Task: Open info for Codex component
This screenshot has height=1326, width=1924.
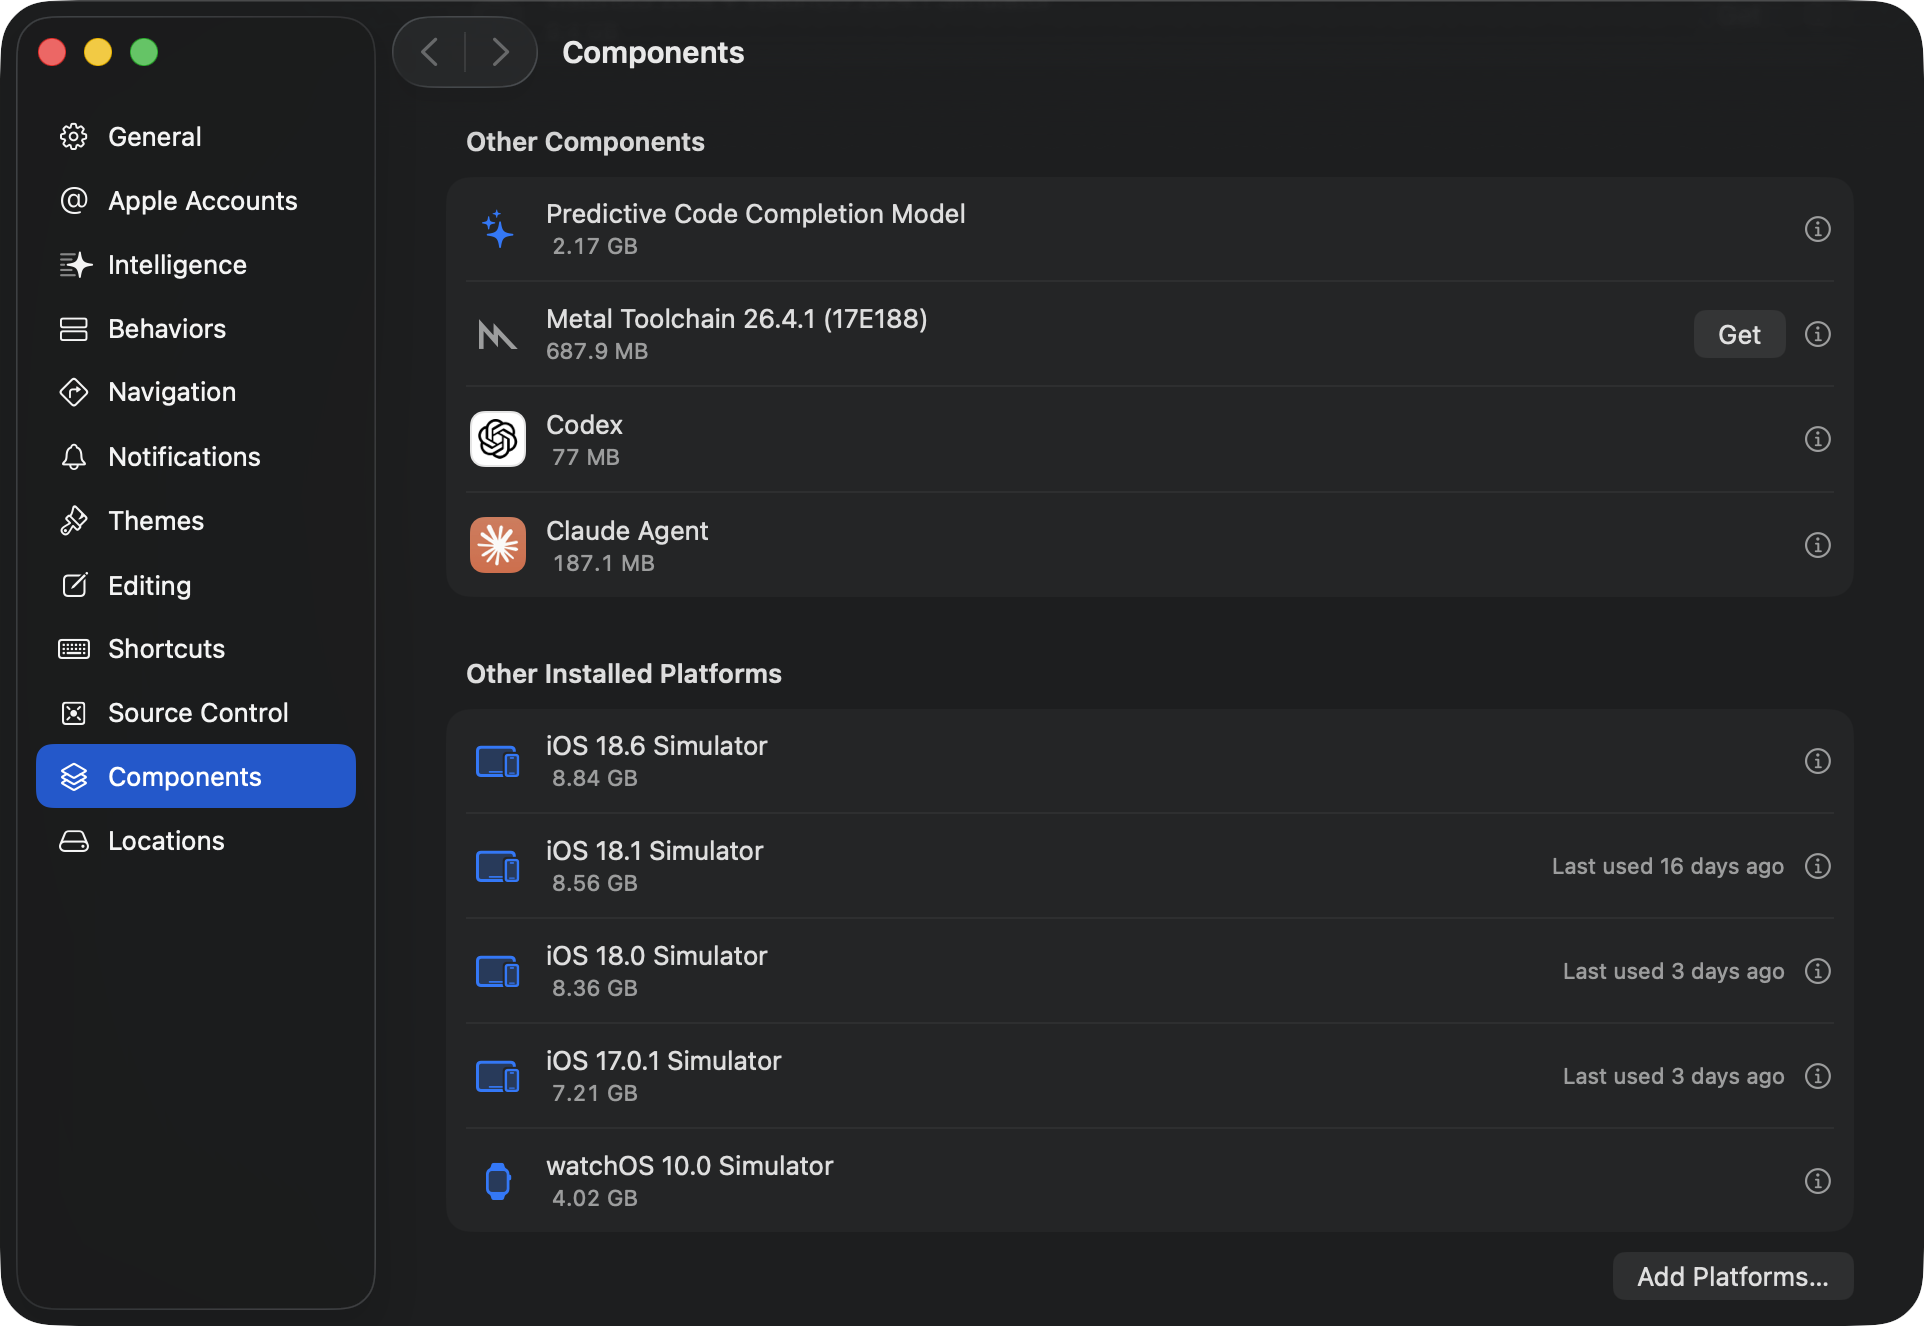Action: coord(1817,439)
